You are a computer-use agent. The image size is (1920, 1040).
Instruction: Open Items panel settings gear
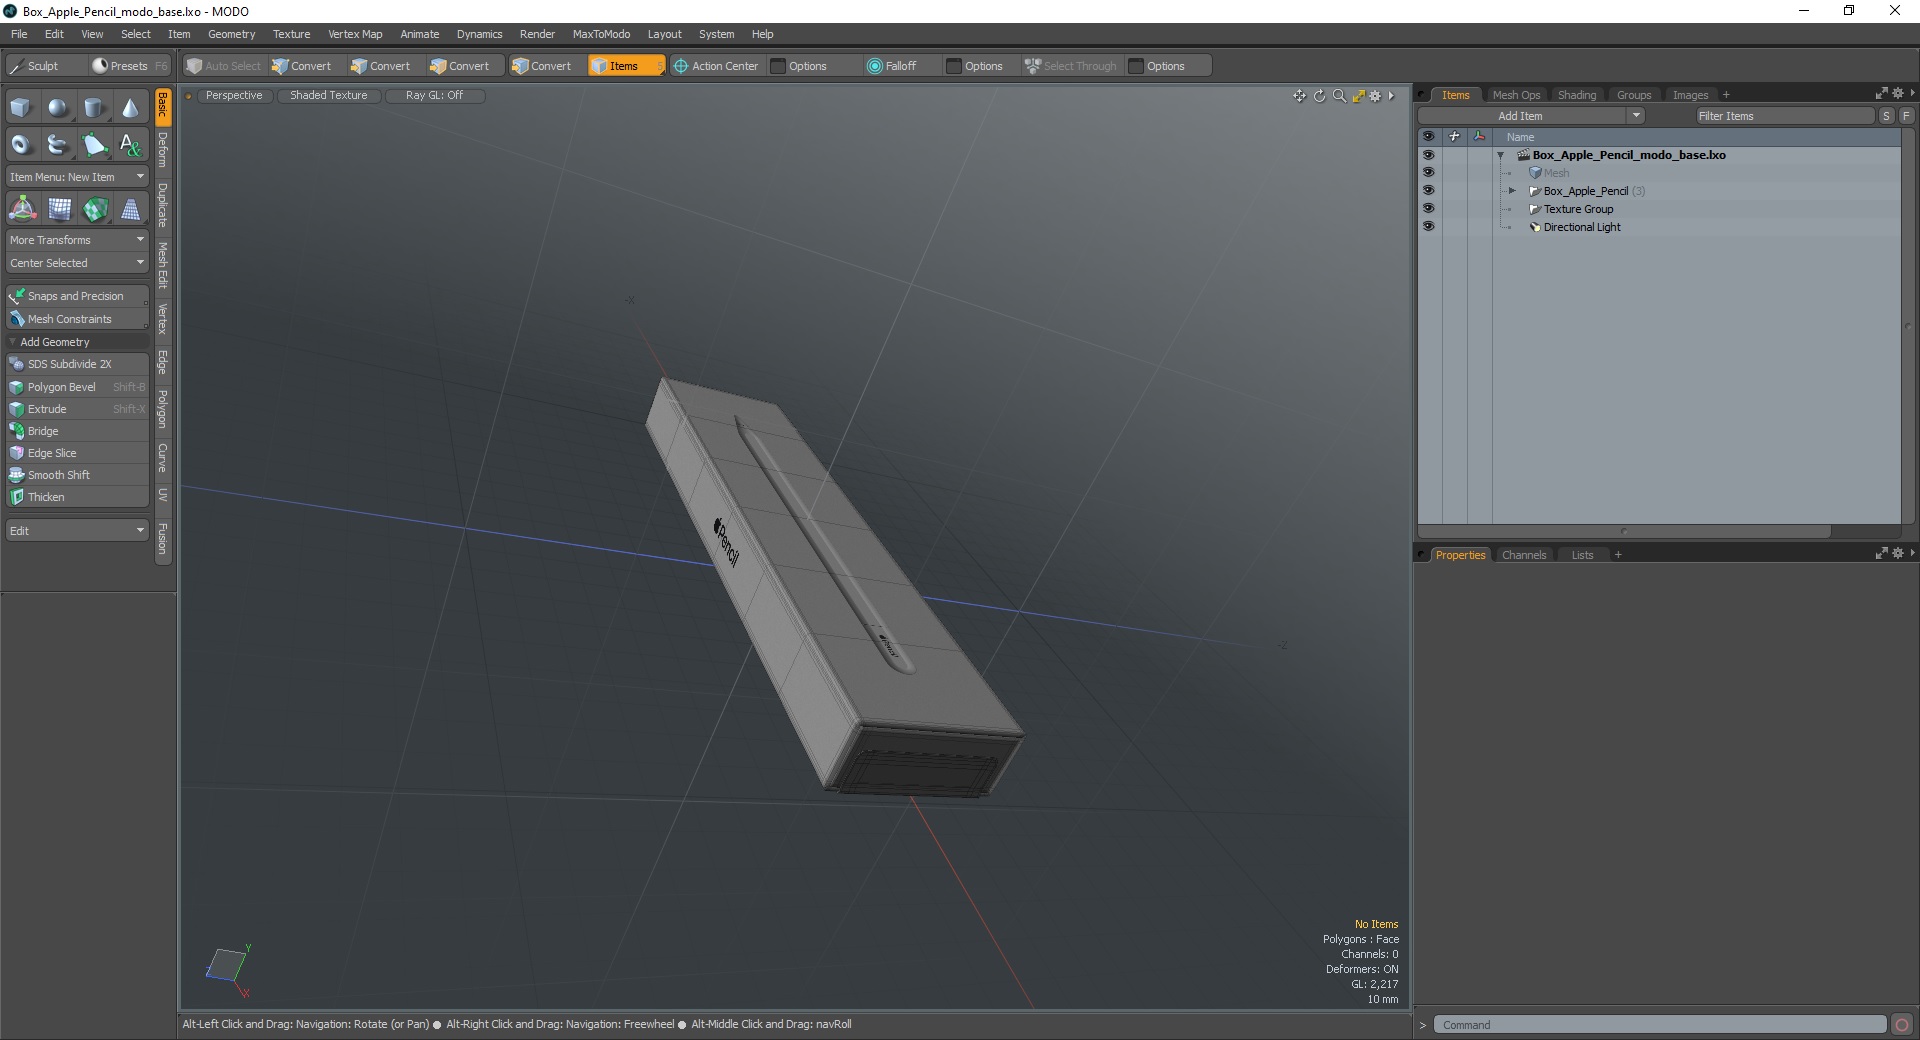(1898, 93)
